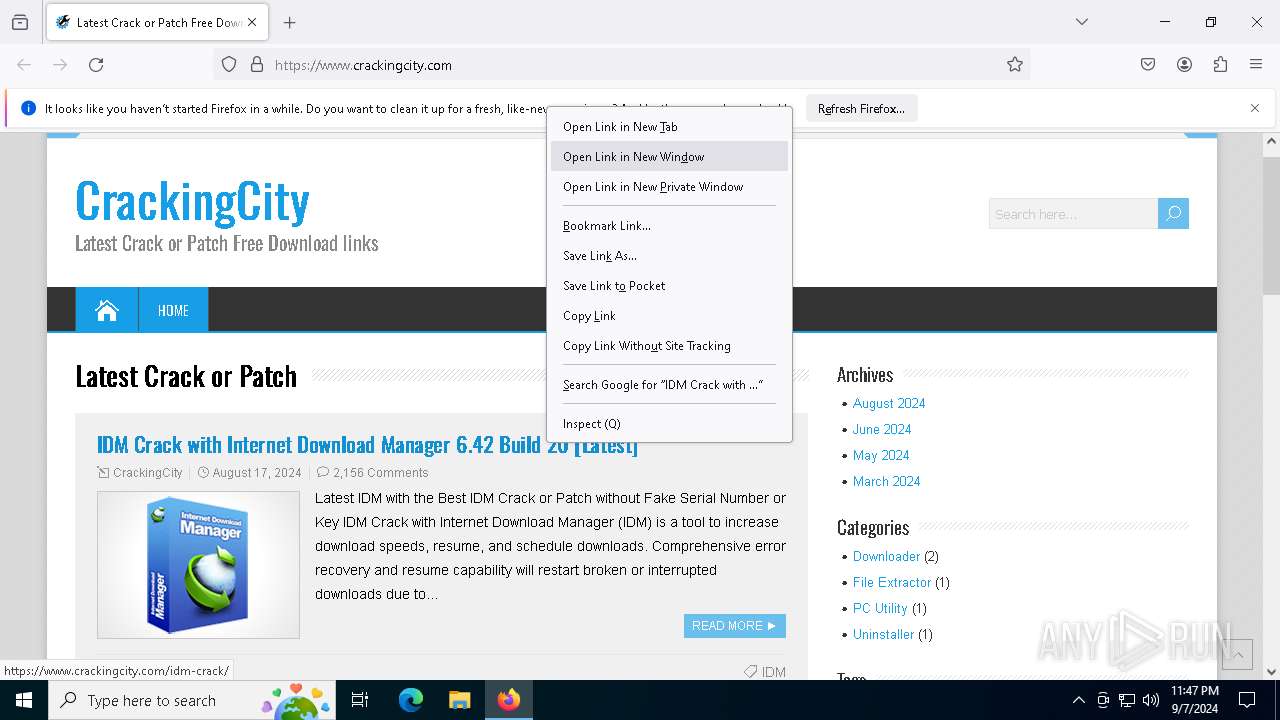Click the taskbar search box
This screenshot has width=1280, height=720.
191,700
